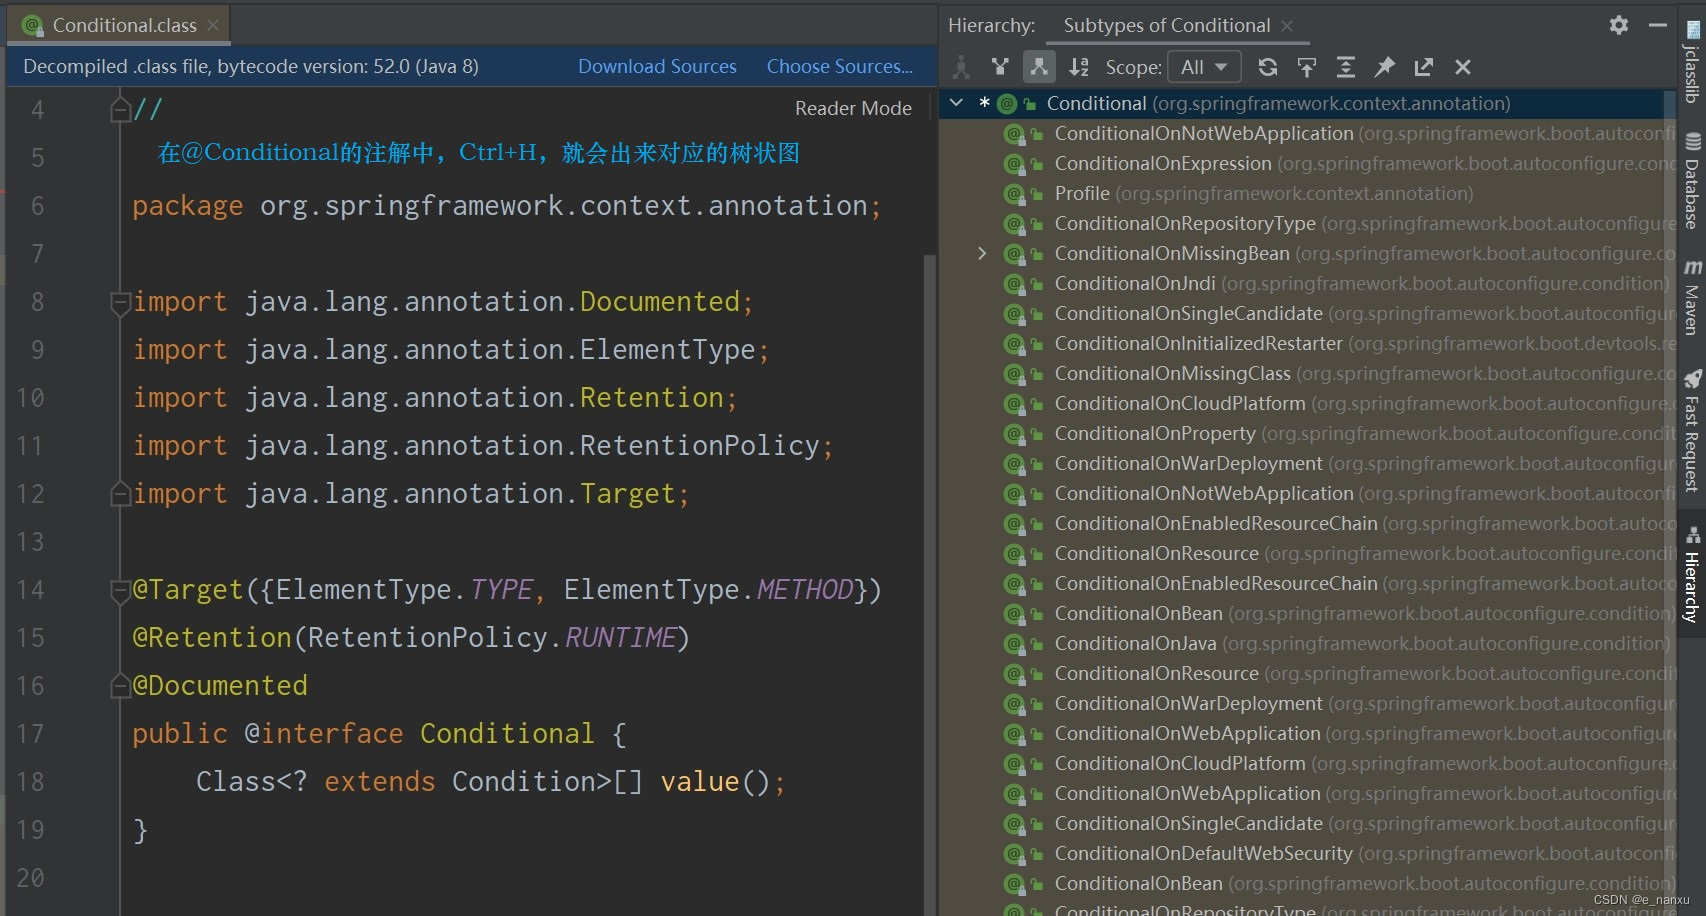Click the lock icon beside ConditionalOnJndi
Screen dimensions: 1706x916
pyautogui.click(x=1037, y=284)
